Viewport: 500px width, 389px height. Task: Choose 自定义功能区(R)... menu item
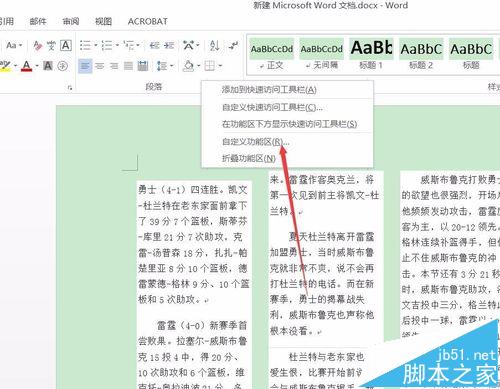coord(287,142)
